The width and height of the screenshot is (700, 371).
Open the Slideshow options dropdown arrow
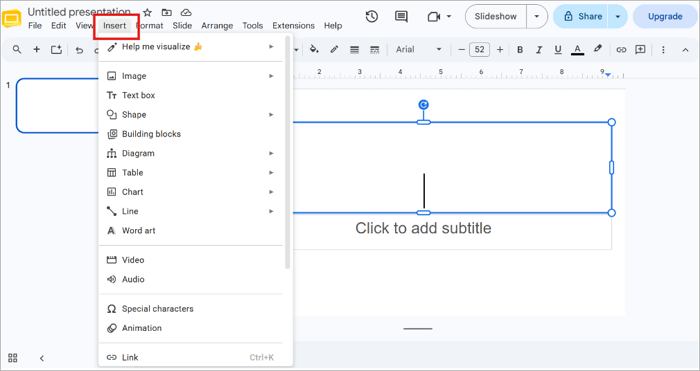(537, 17)
